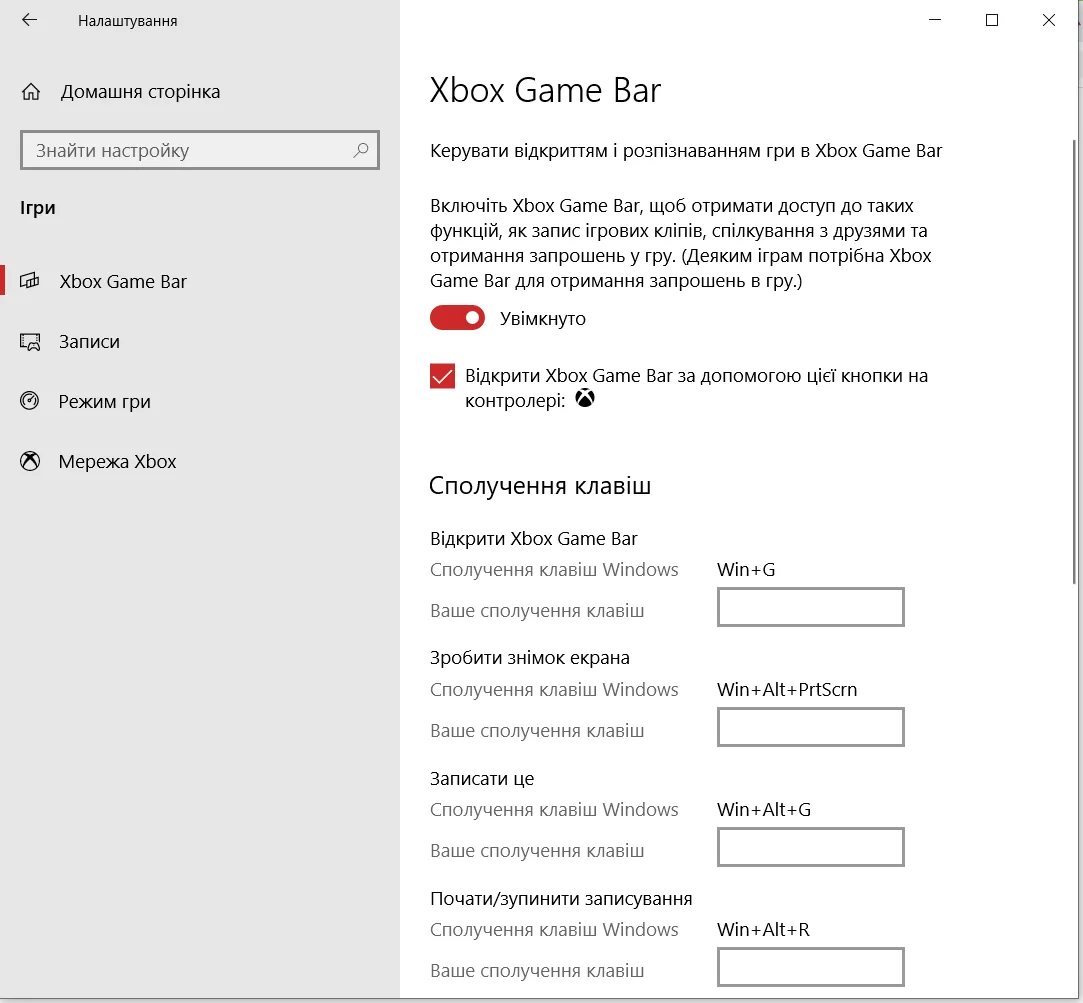Click the back arrow icon
This screenshot has height=1003, width=1083.
[29, 20]
